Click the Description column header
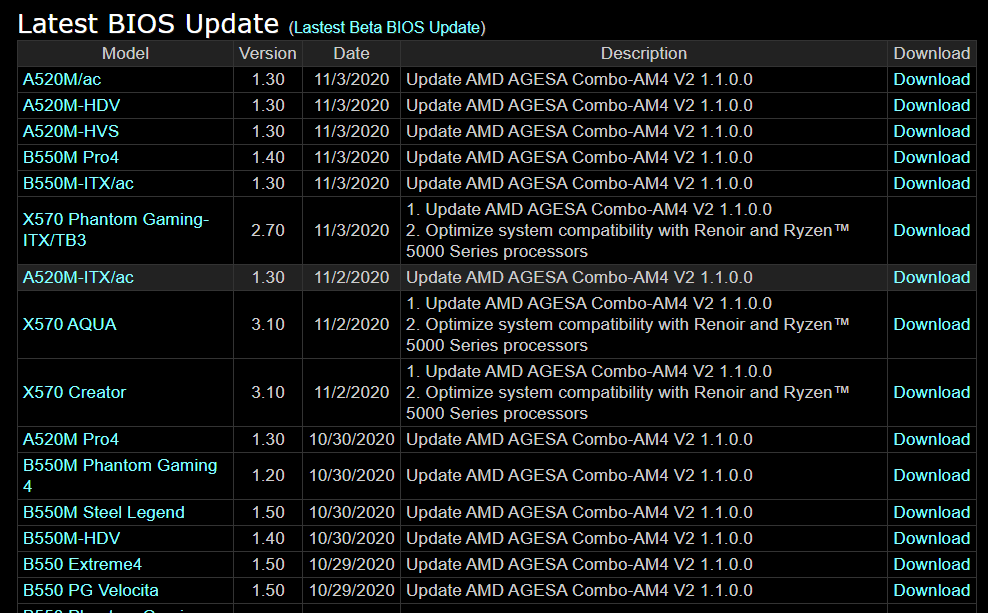 [643, 54]
